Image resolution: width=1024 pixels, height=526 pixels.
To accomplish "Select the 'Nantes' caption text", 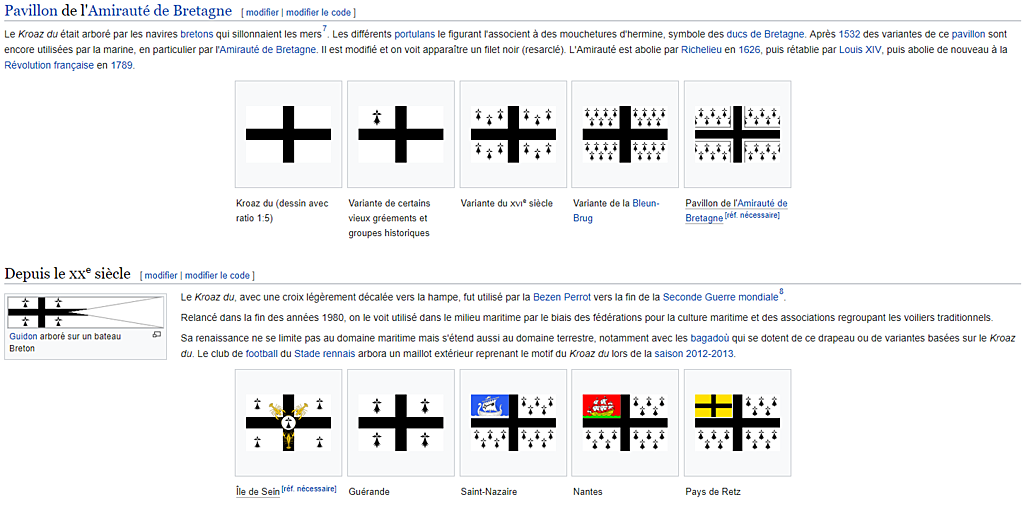I will (x=588, y=492).
